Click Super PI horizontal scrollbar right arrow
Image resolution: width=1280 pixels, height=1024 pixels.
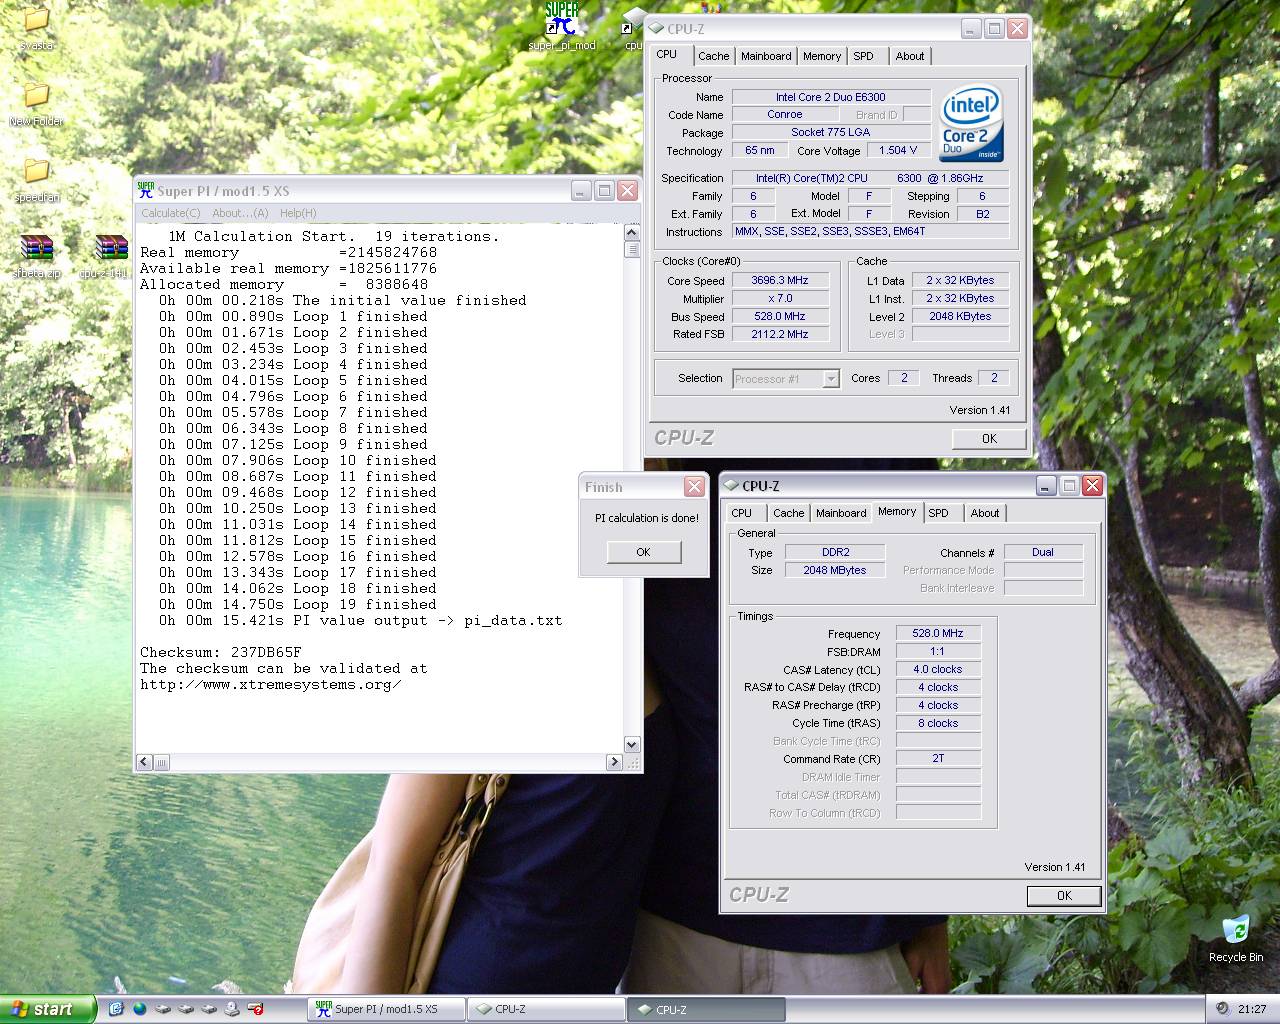tap(614, 762)
